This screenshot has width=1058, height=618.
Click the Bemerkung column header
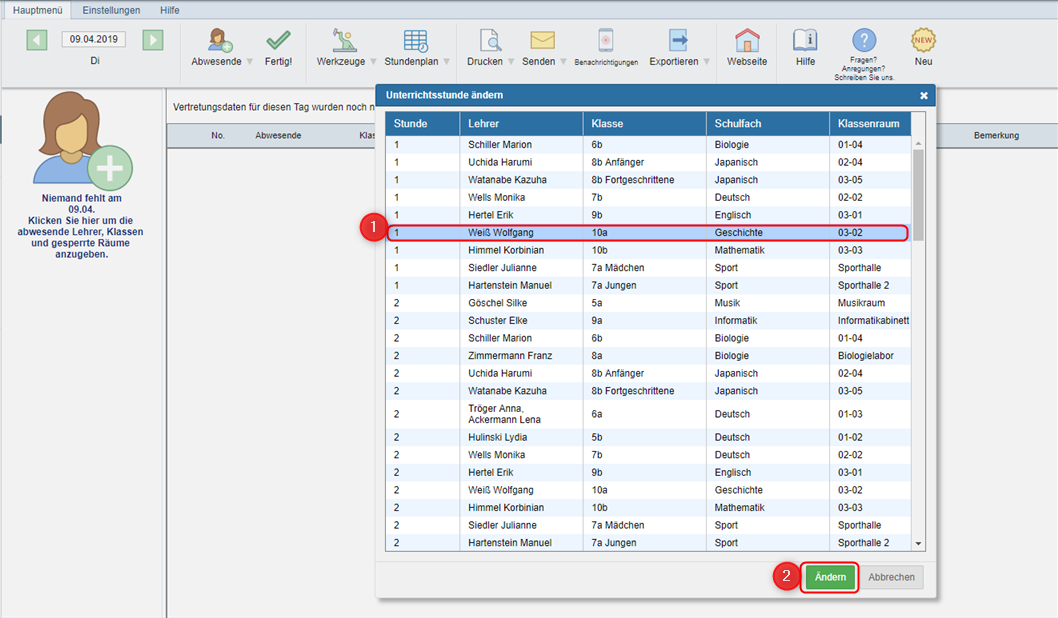(x=996, y=136)
